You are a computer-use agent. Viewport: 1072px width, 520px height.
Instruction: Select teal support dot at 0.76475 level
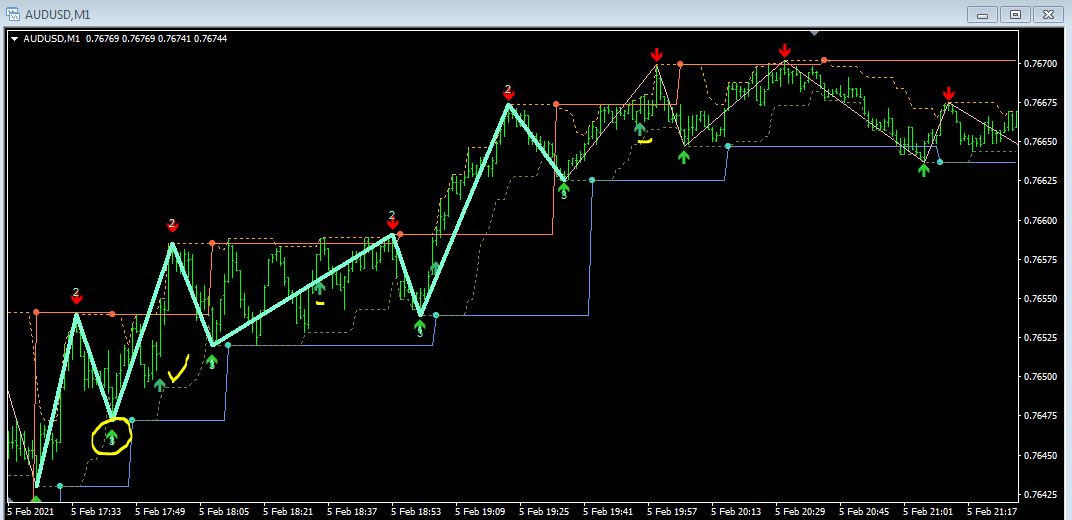(132, 420)
